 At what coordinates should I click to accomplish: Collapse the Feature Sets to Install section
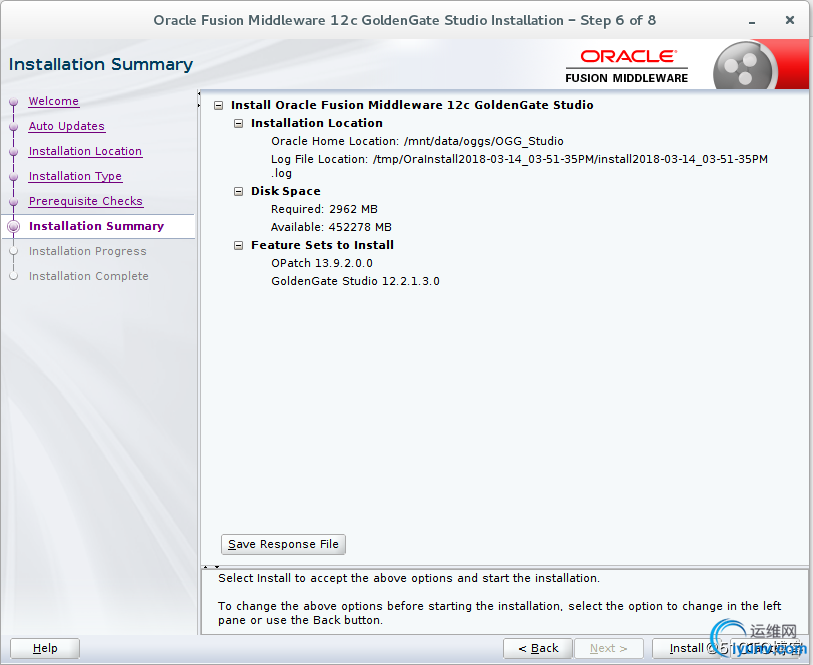[x=239, y=245]
